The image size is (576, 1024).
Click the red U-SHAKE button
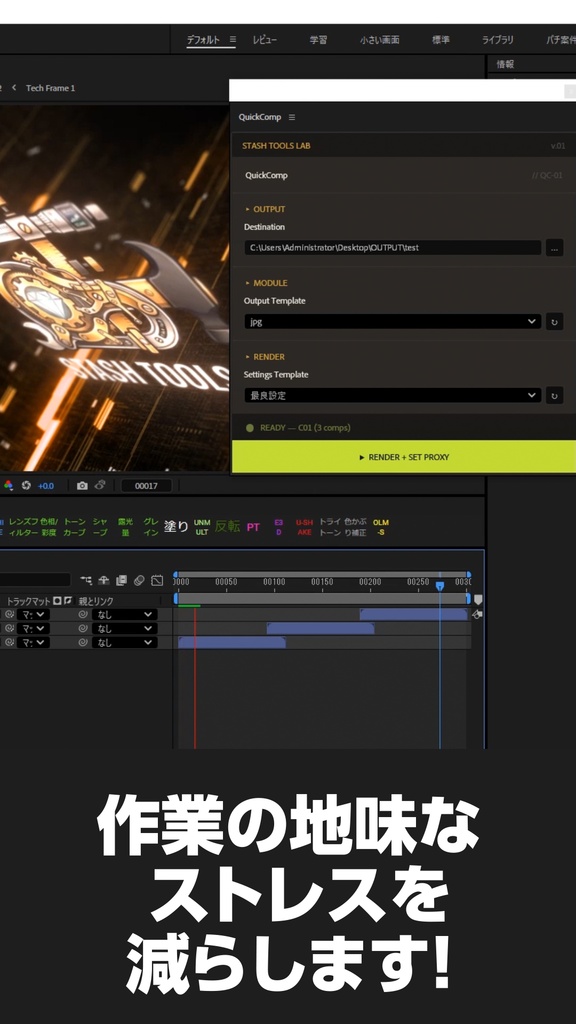click(304, 527)
